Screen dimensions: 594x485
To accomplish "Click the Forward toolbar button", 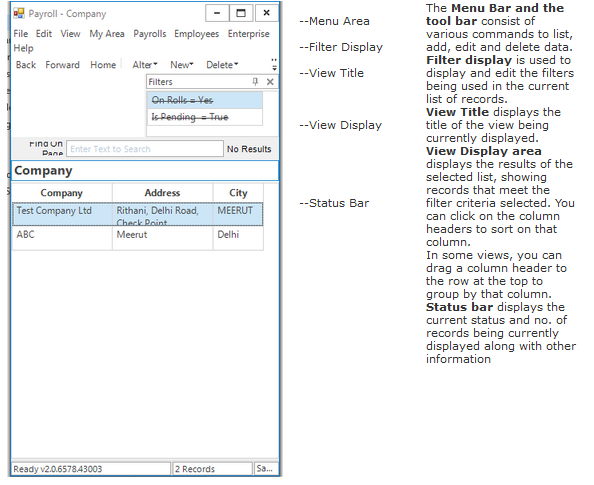I will click(x=63, y=65).
